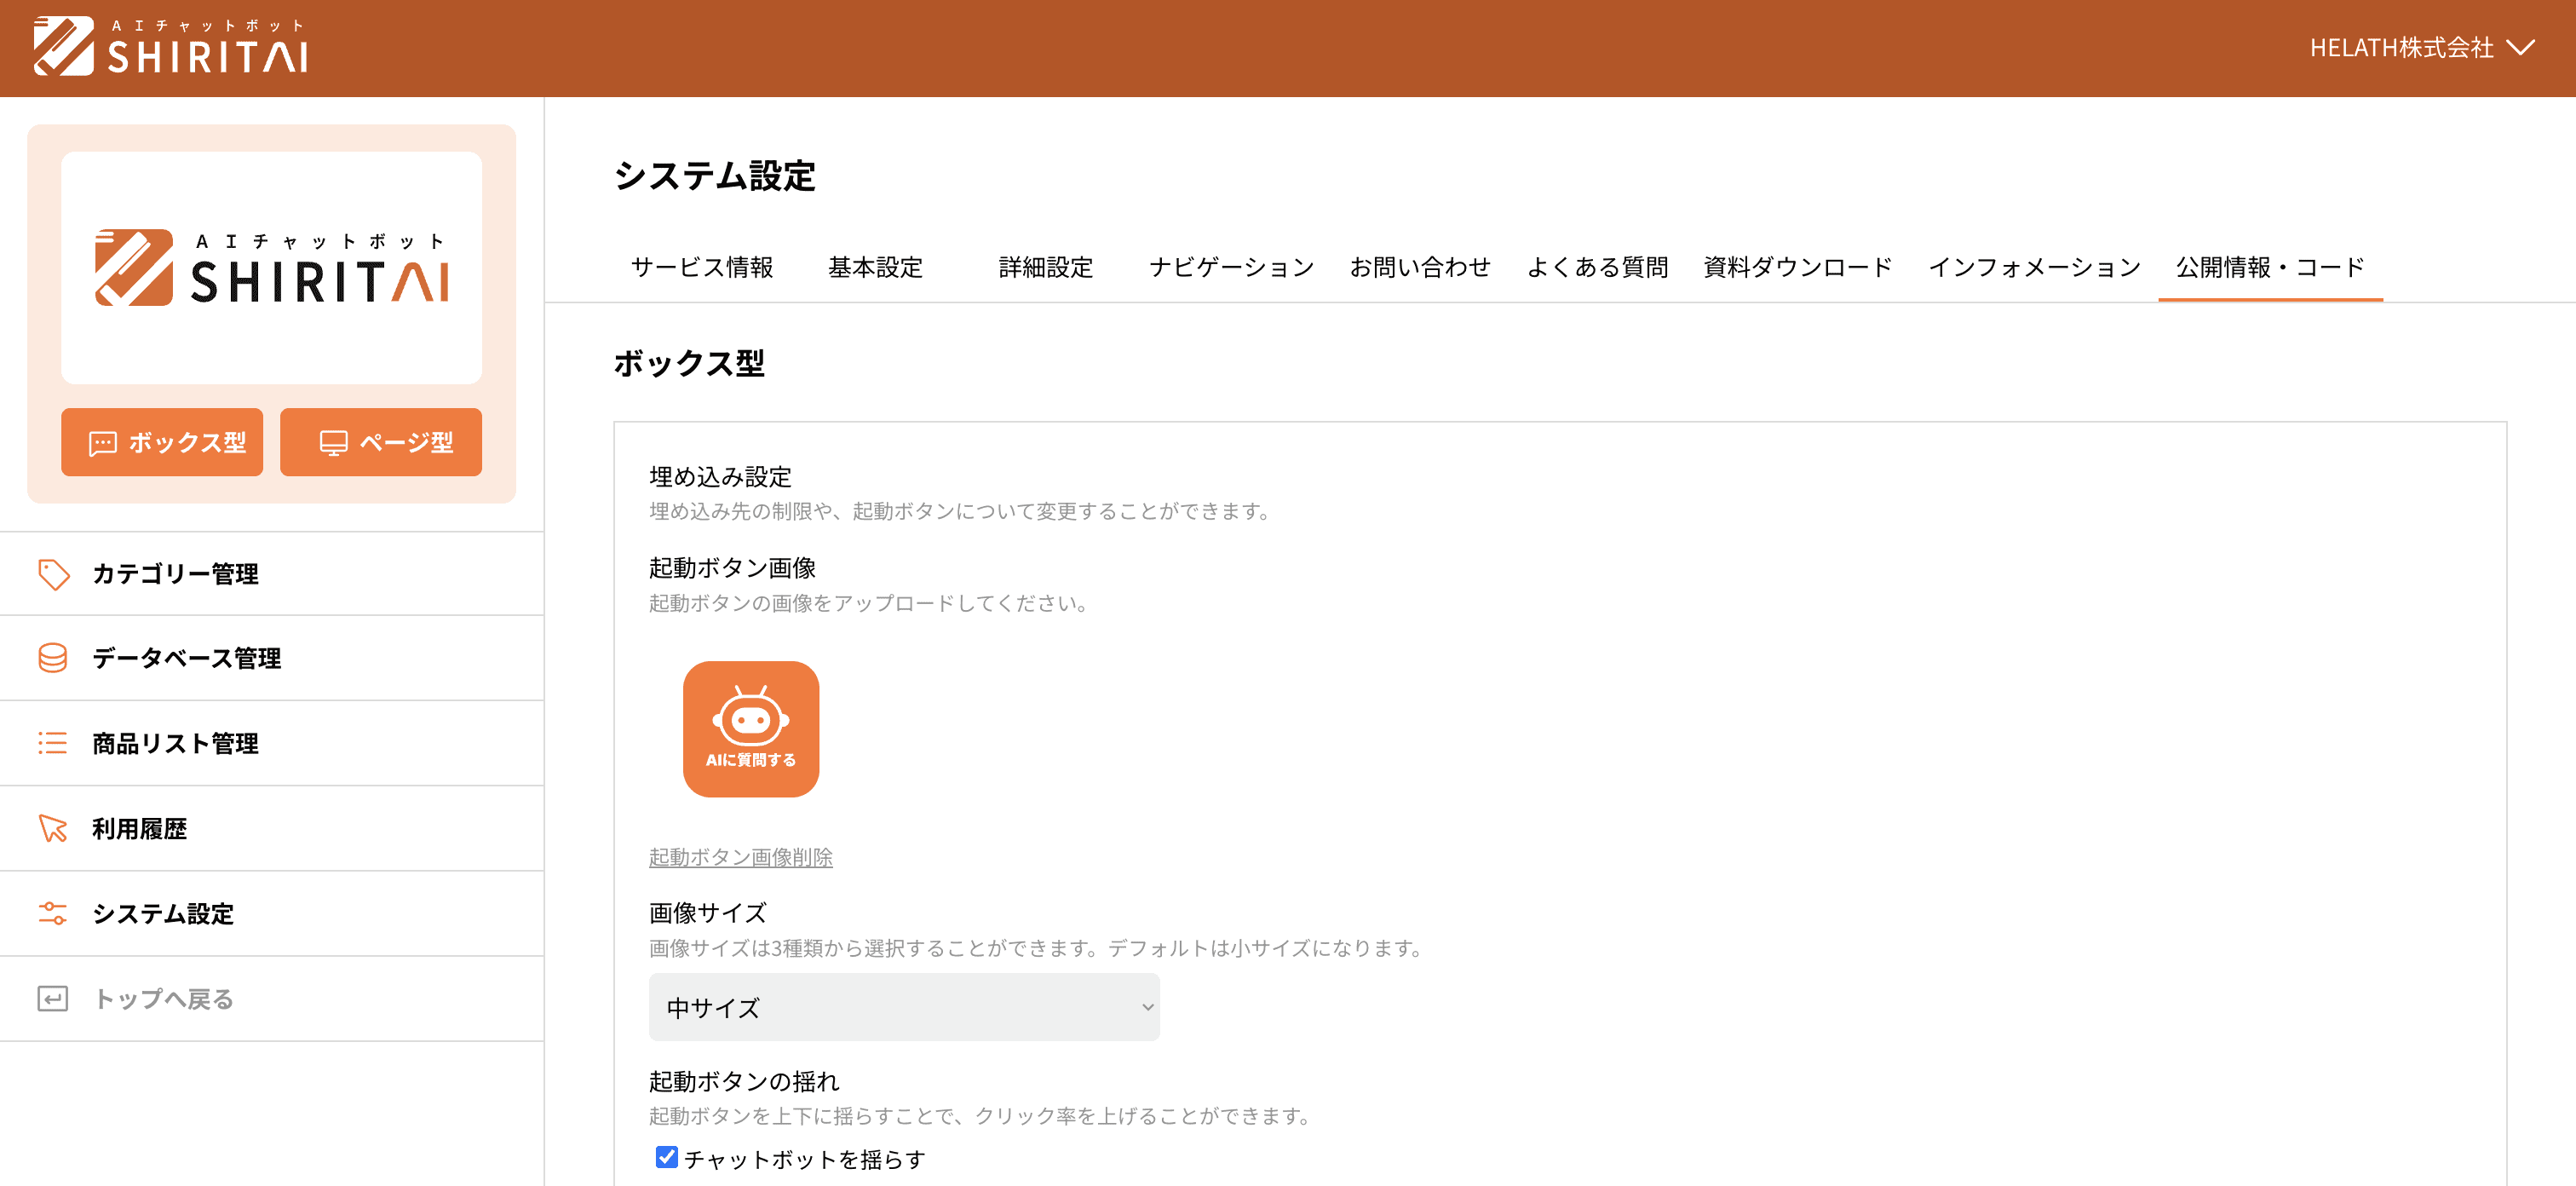This screenshot has height=1186, width=2576.
Task: Click the ボックス型 preview button
Action: [162, 442]
